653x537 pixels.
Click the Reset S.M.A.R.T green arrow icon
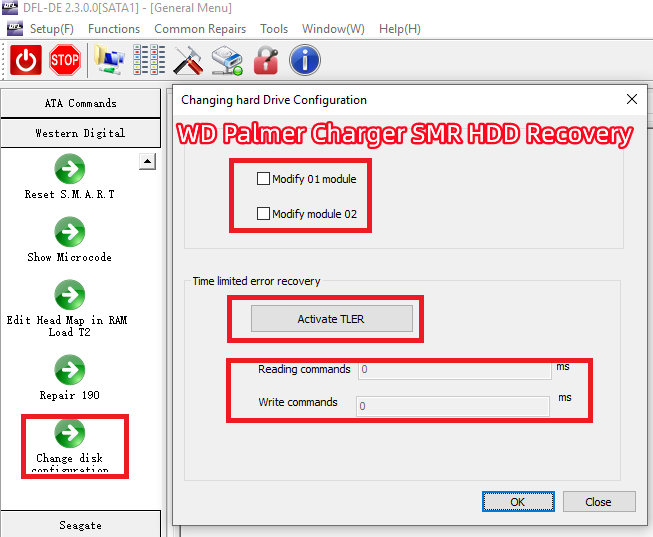(70, 169)
